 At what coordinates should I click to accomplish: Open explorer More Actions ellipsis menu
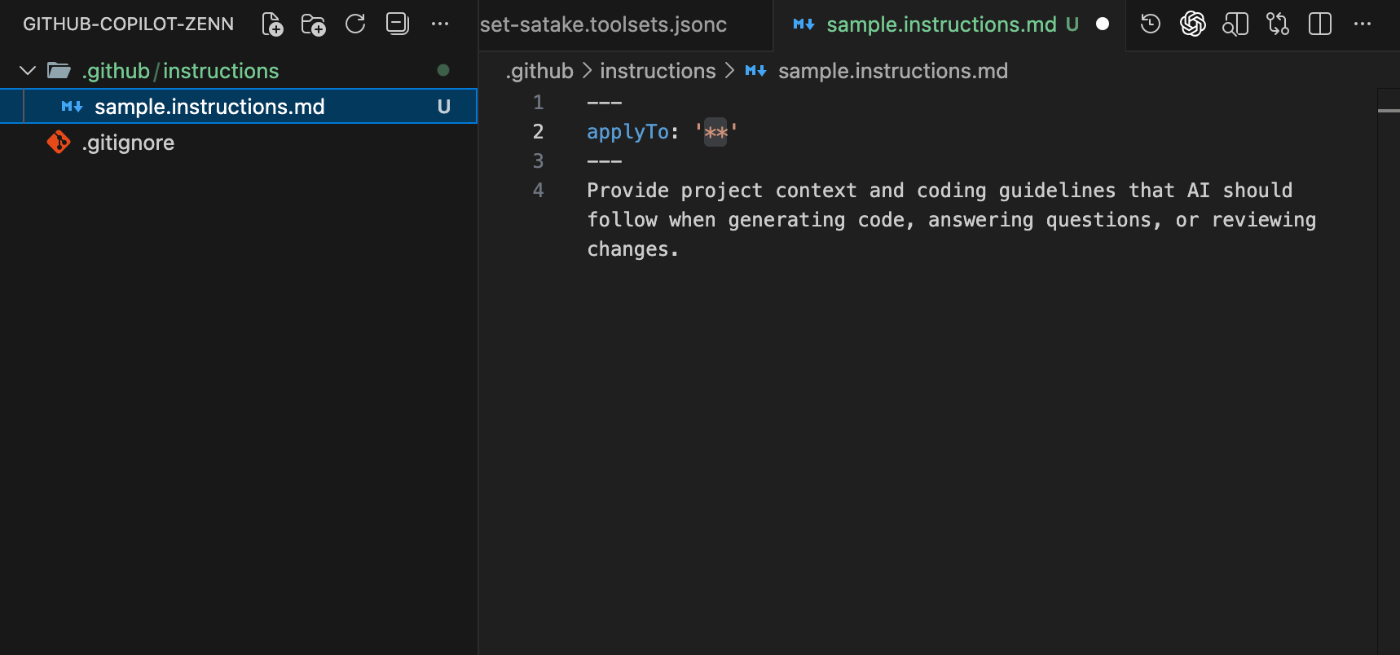click(439, 24)
